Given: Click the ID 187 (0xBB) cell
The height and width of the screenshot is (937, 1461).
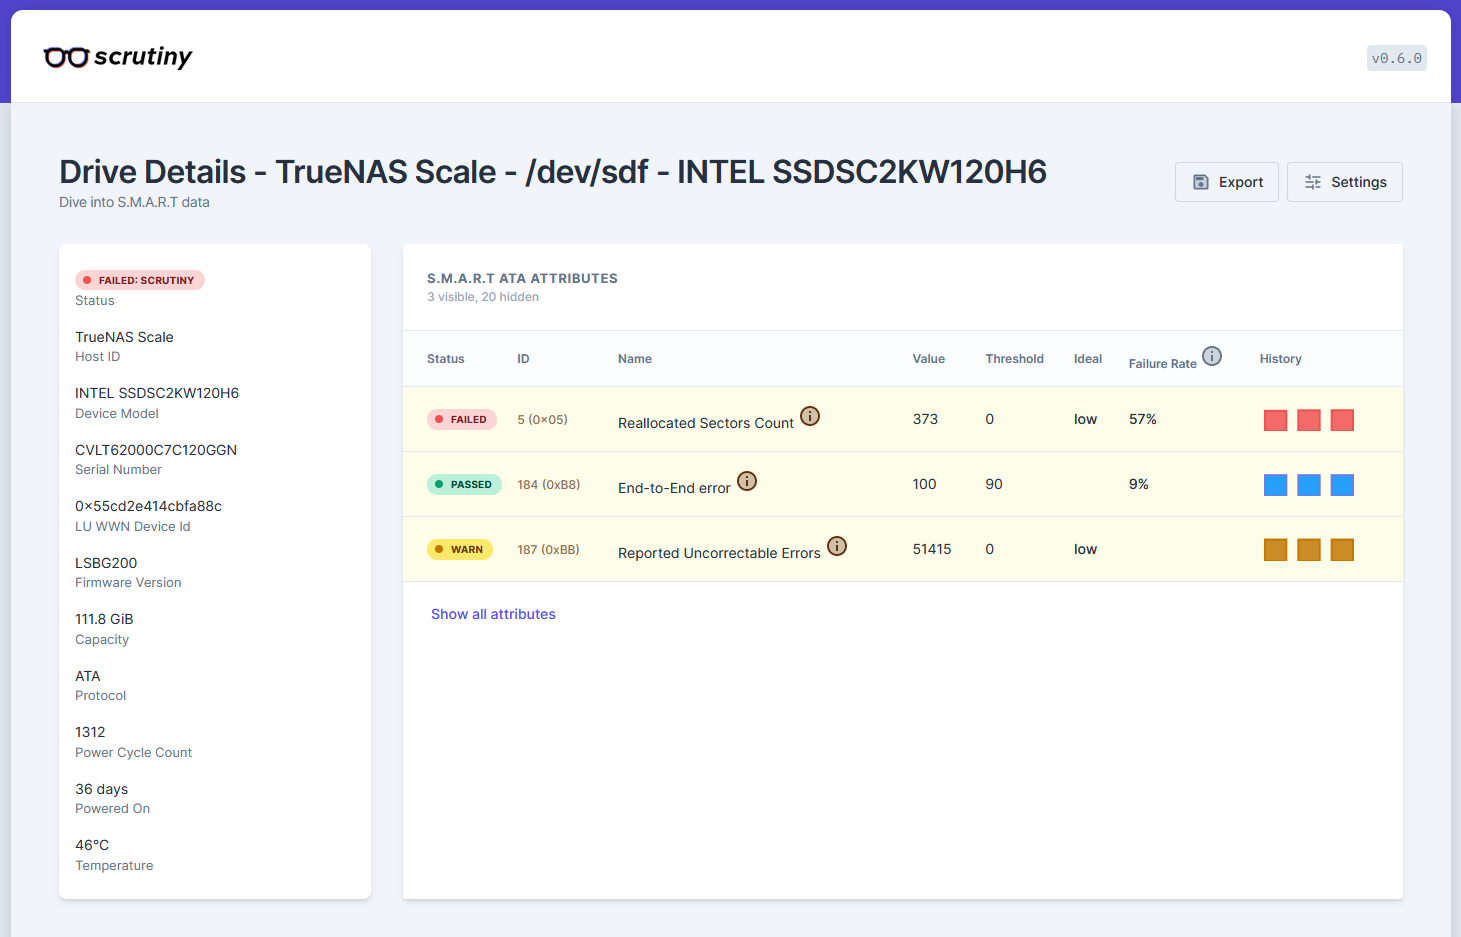Looking at the screenshot, I should (x=549, y=549).
